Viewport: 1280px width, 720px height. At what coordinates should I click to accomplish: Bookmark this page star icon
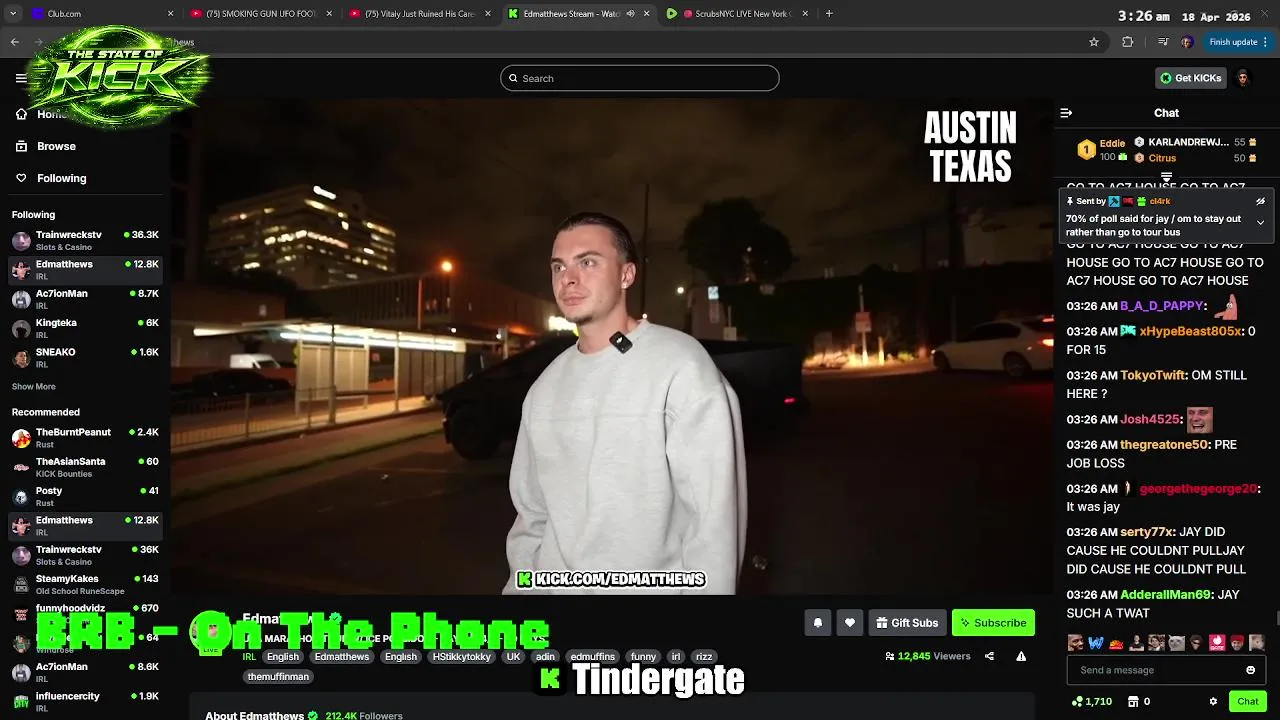pyautogui.click(x=1094, y=42)
